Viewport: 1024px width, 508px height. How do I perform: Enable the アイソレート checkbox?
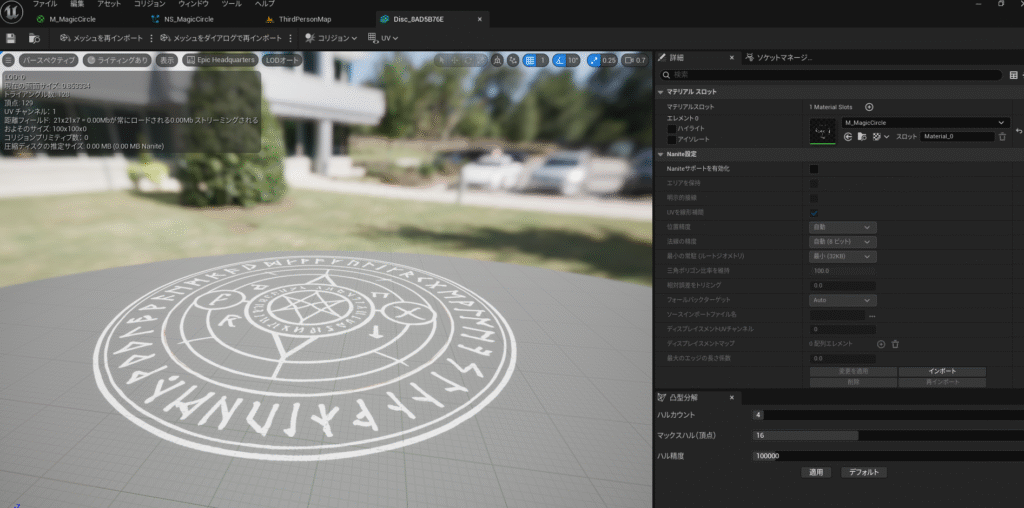pos(671,140)
